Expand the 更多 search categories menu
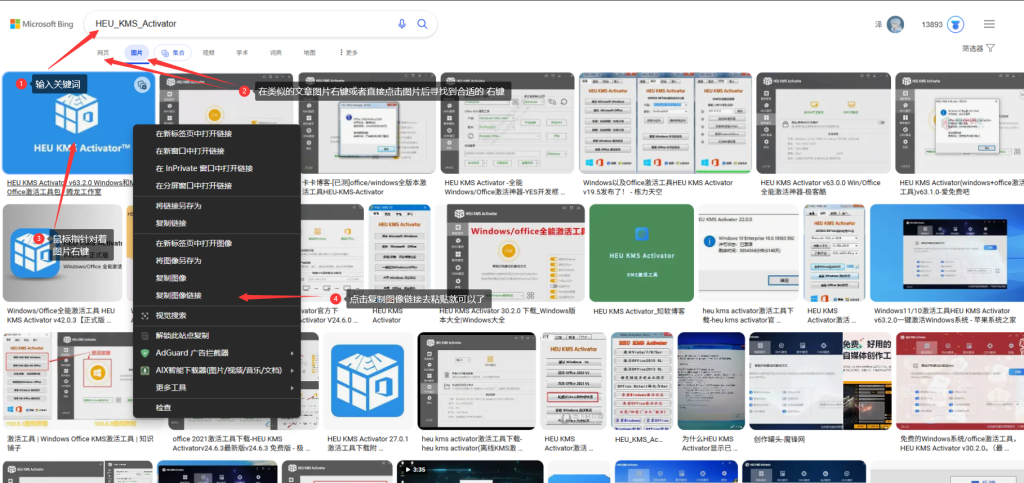The width and height of the screenshot is (1024, 483). click(347, 52)
